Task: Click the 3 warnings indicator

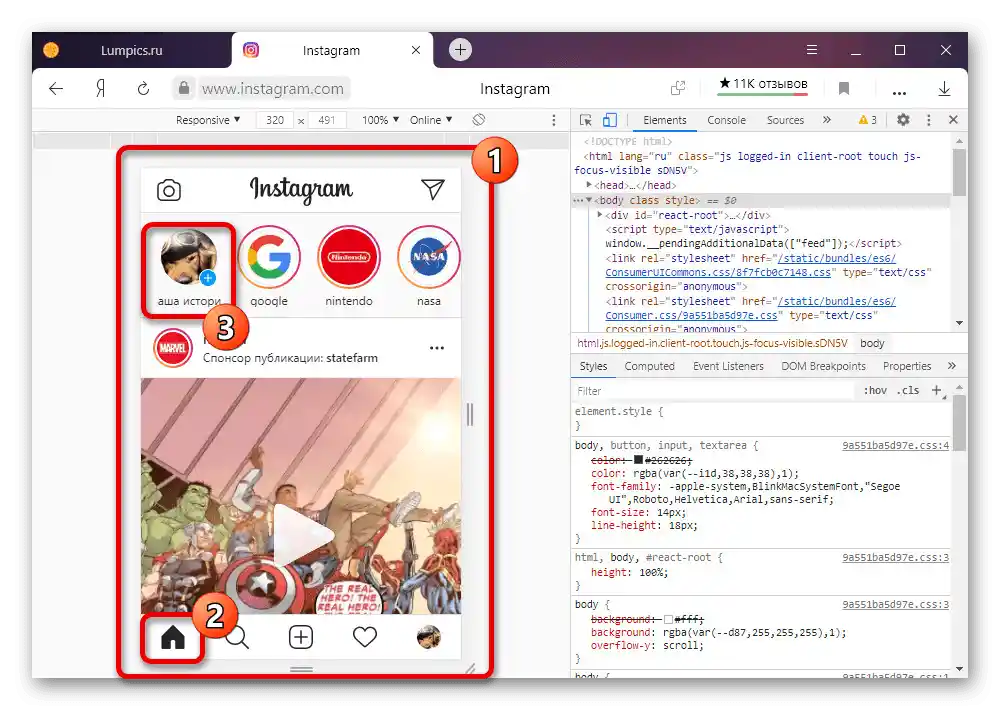Action: [867, 120]
